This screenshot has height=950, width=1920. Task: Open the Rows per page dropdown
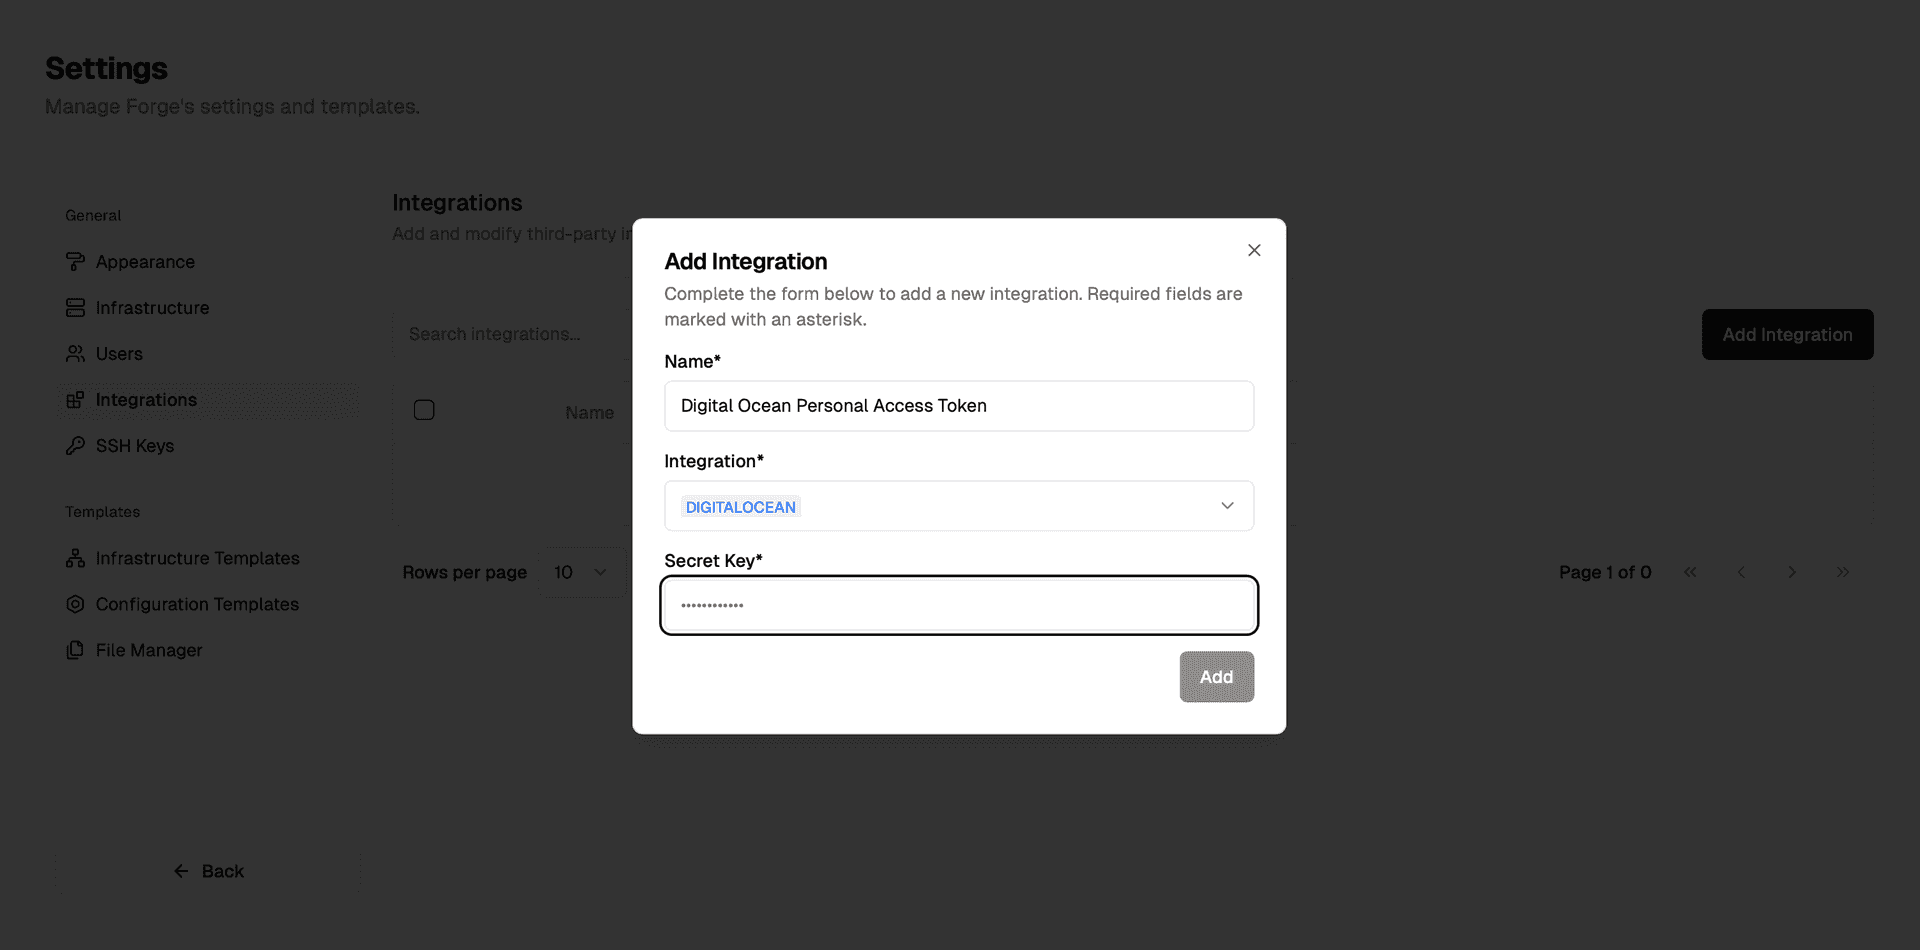coord(584,572)
